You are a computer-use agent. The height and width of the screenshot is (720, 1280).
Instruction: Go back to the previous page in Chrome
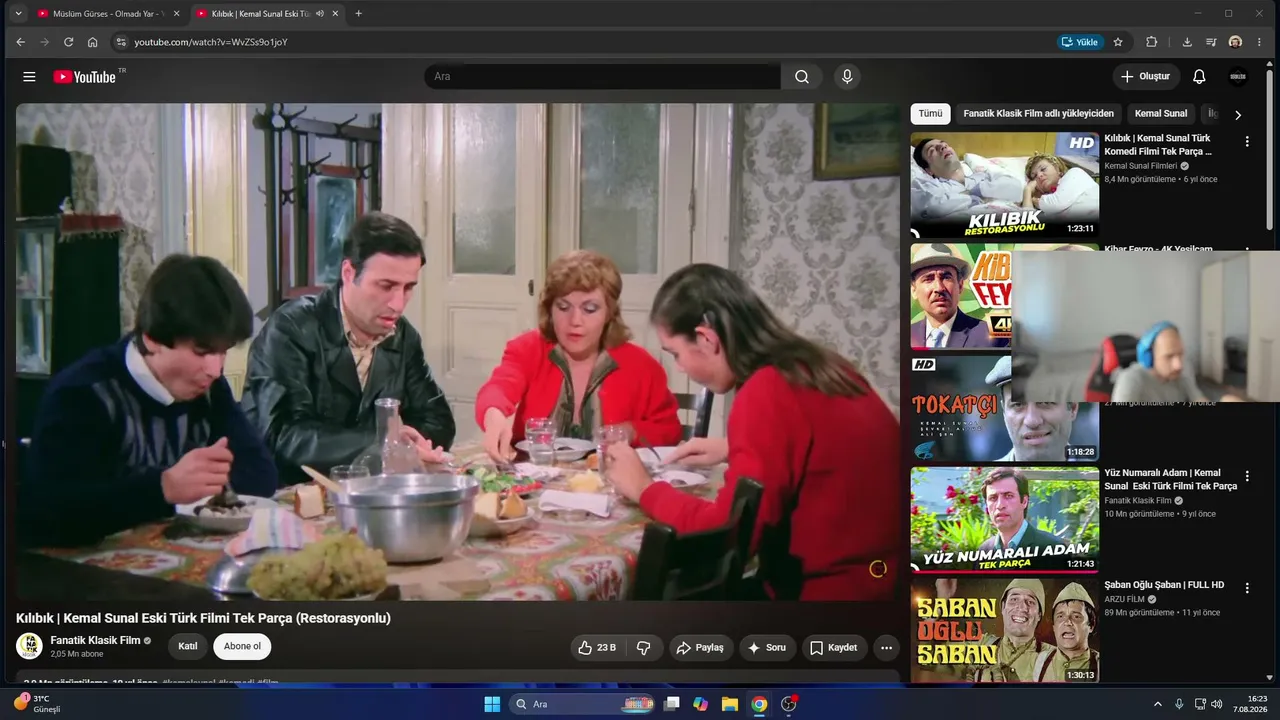click(20, 42)
